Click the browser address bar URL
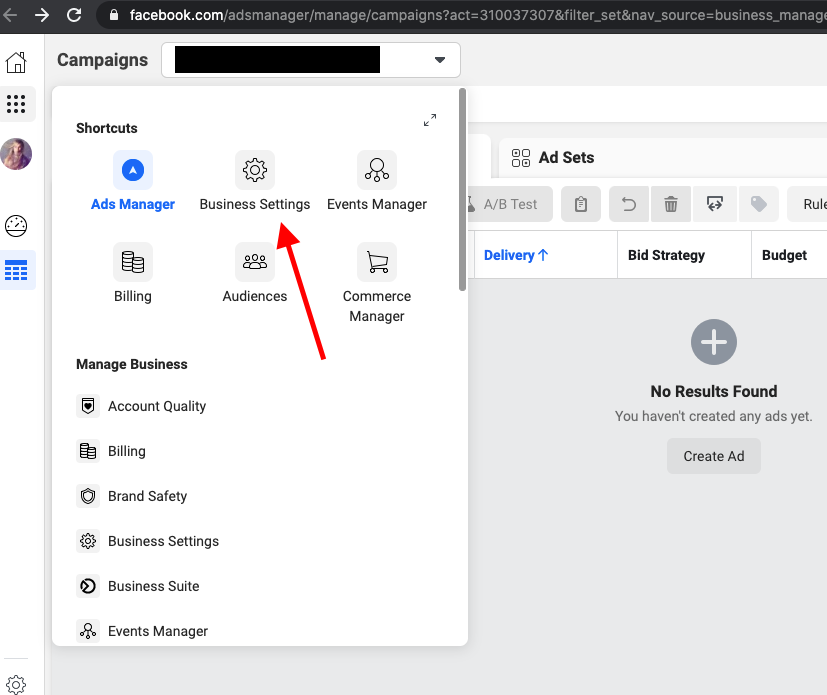The width and height of the screenshot is (827, 695). coord(477,15)
